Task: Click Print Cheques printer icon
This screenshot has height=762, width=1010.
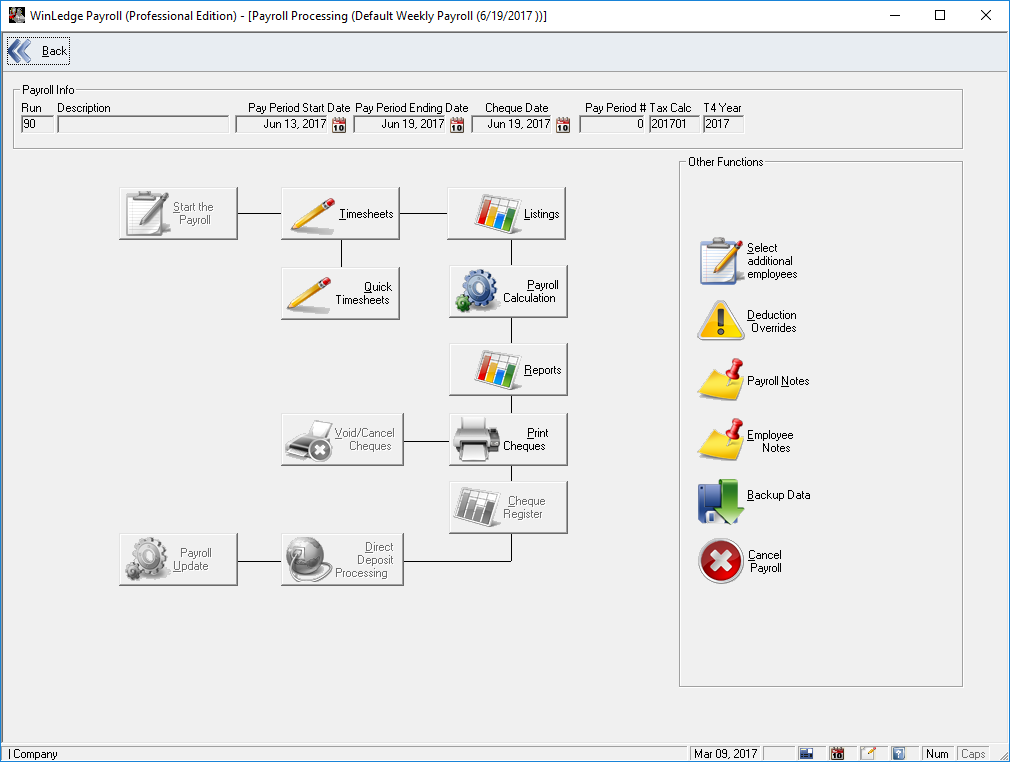Action: click(476, 440)
